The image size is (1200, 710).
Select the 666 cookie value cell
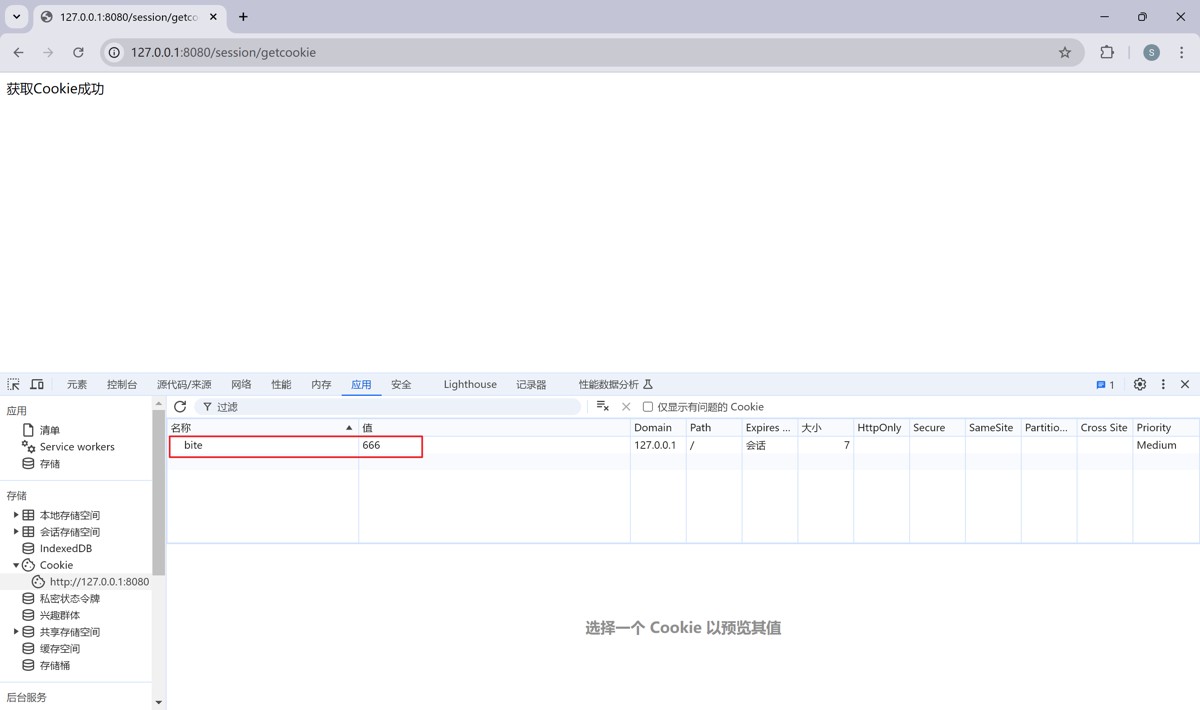pyautogui.click(x=494, y=445)
